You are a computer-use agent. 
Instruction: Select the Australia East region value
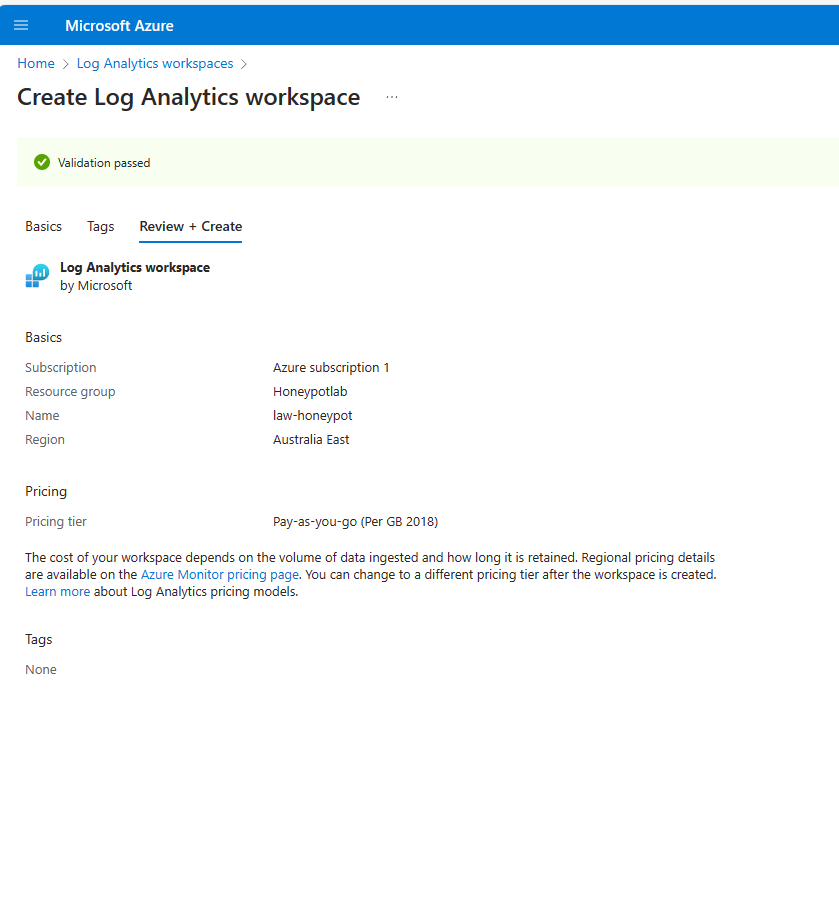tap(311, 440)
